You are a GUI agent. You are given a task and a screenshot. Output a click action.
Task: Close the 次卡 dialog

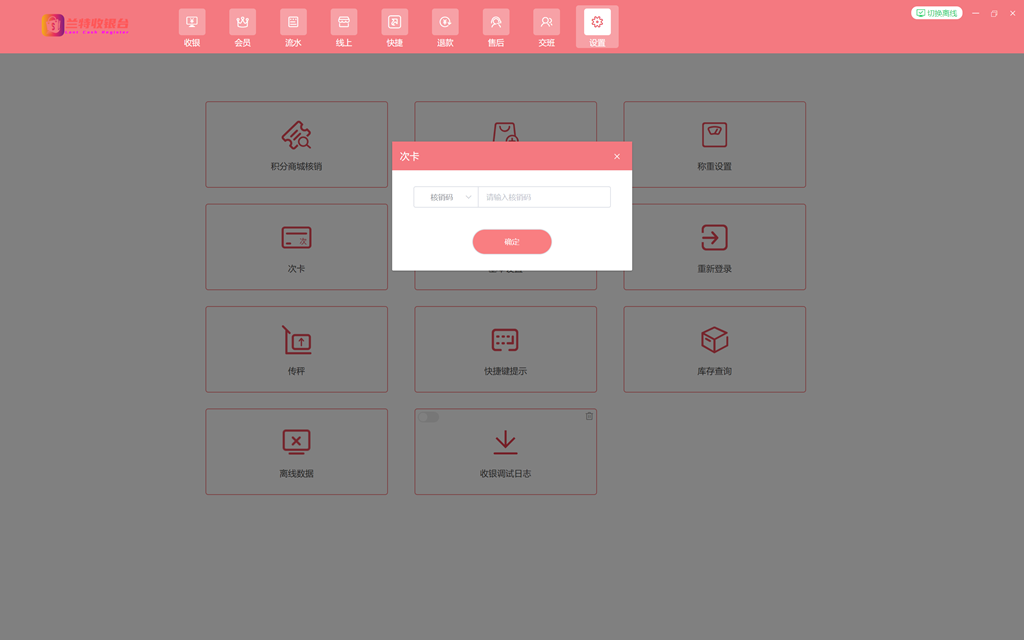[617, 157]
